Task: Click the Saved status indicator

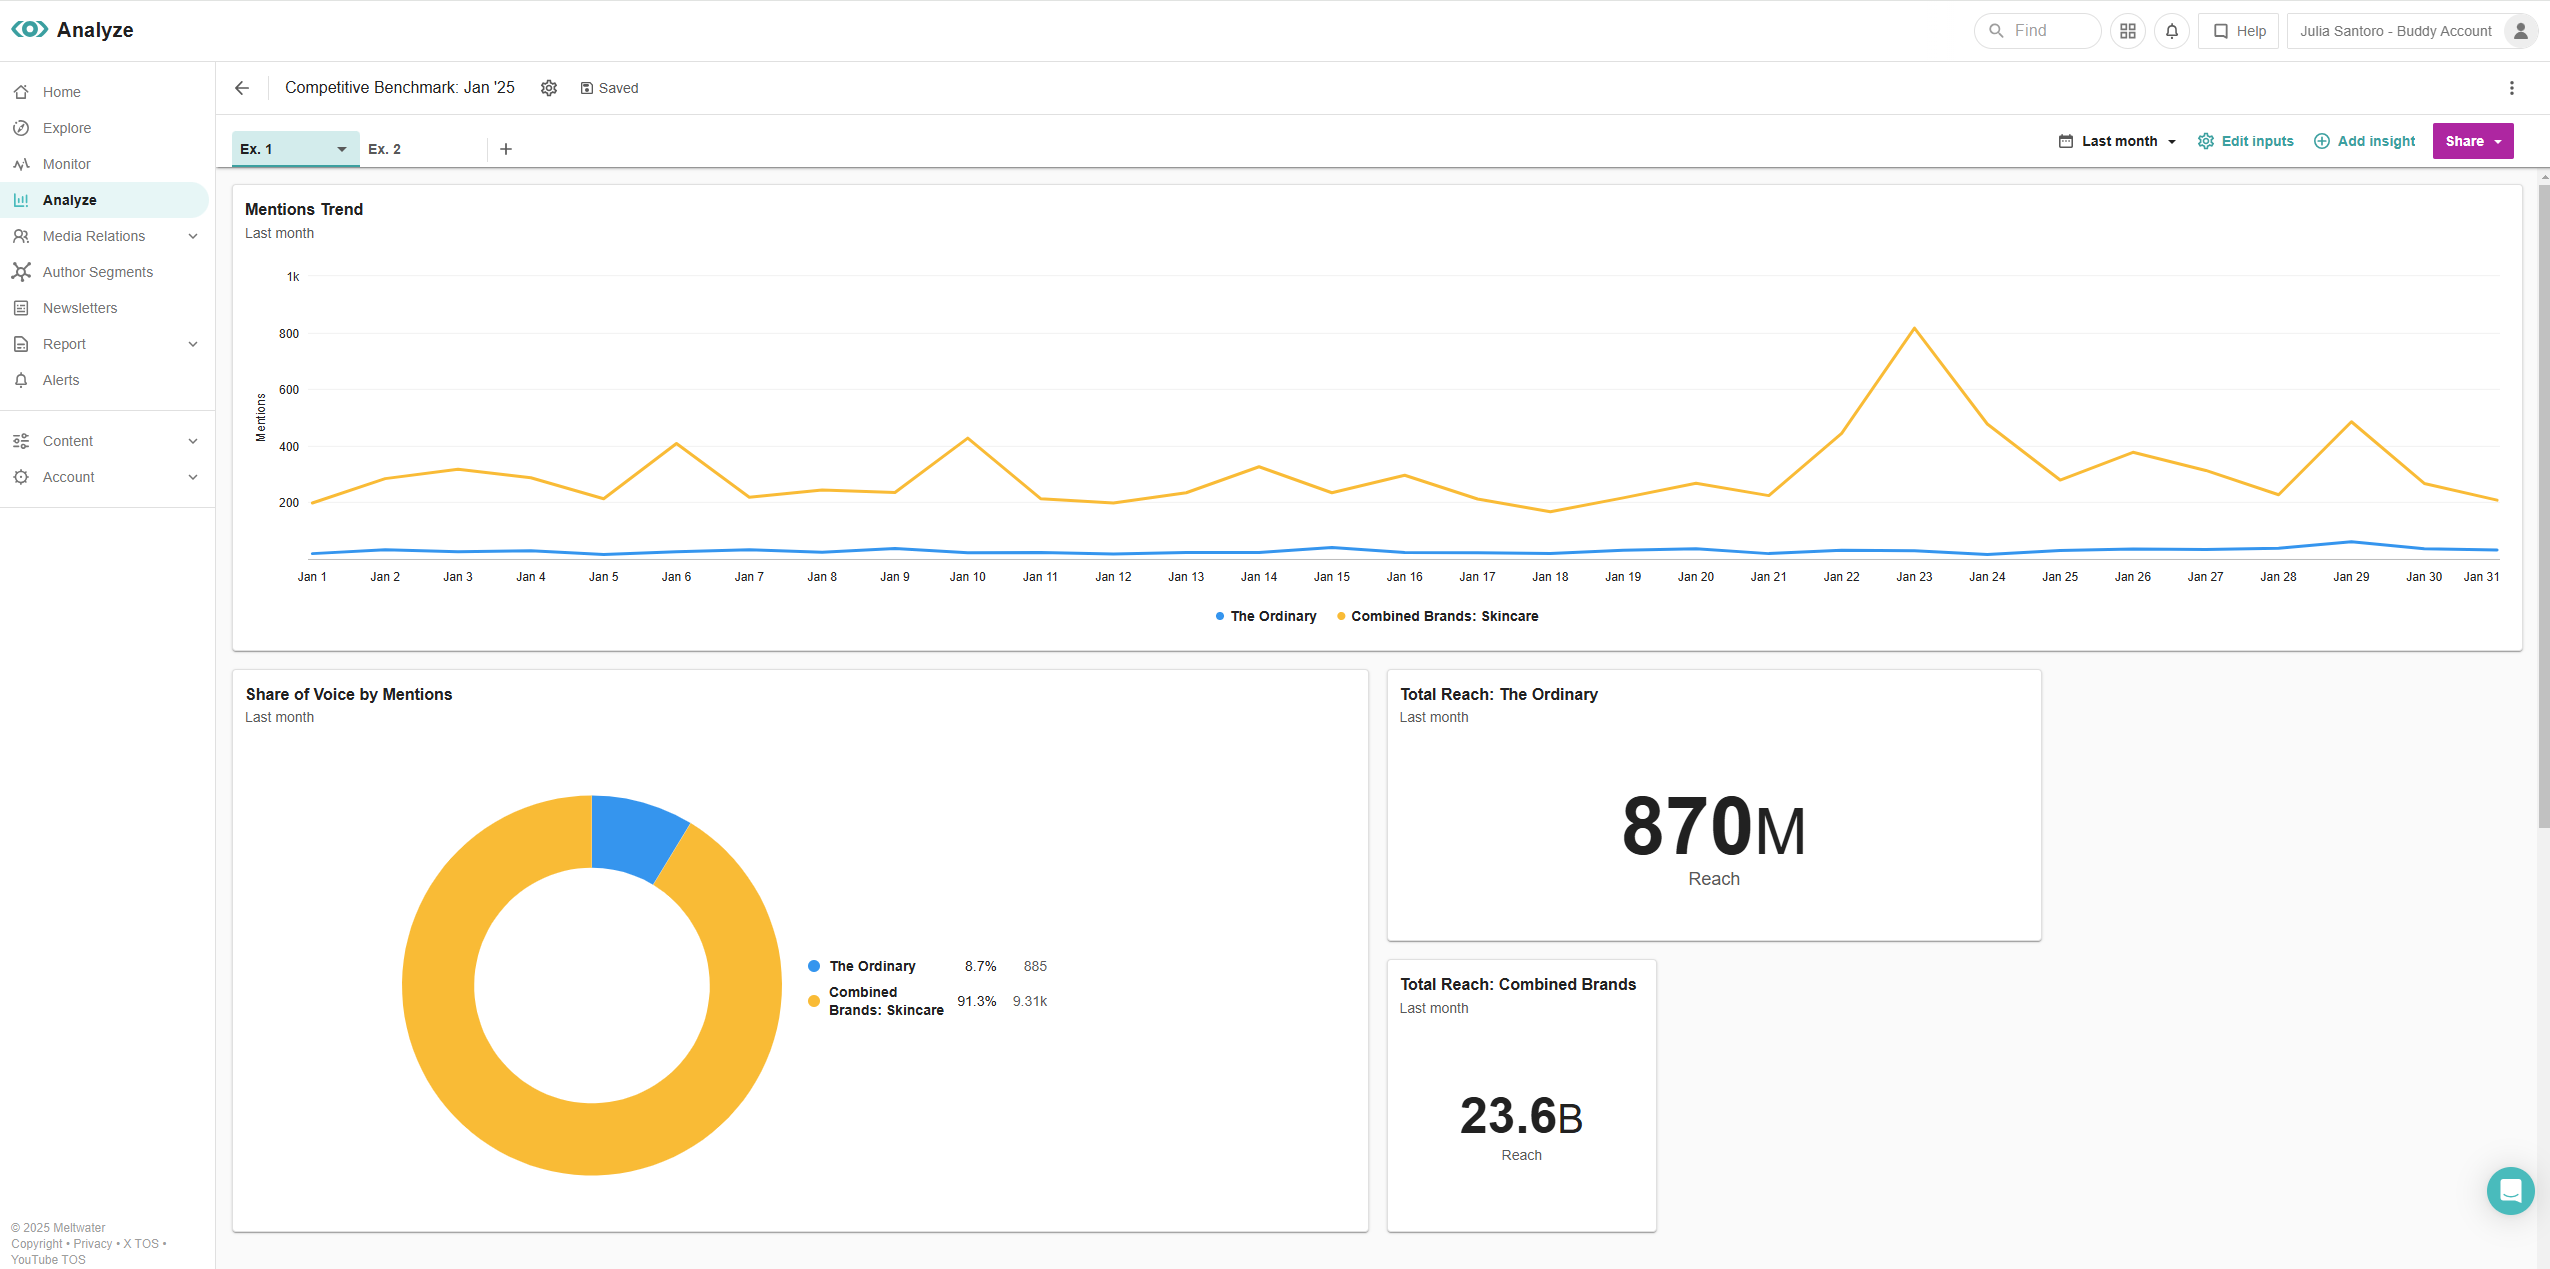Action: pyautogui.click(x=609, y=88)
